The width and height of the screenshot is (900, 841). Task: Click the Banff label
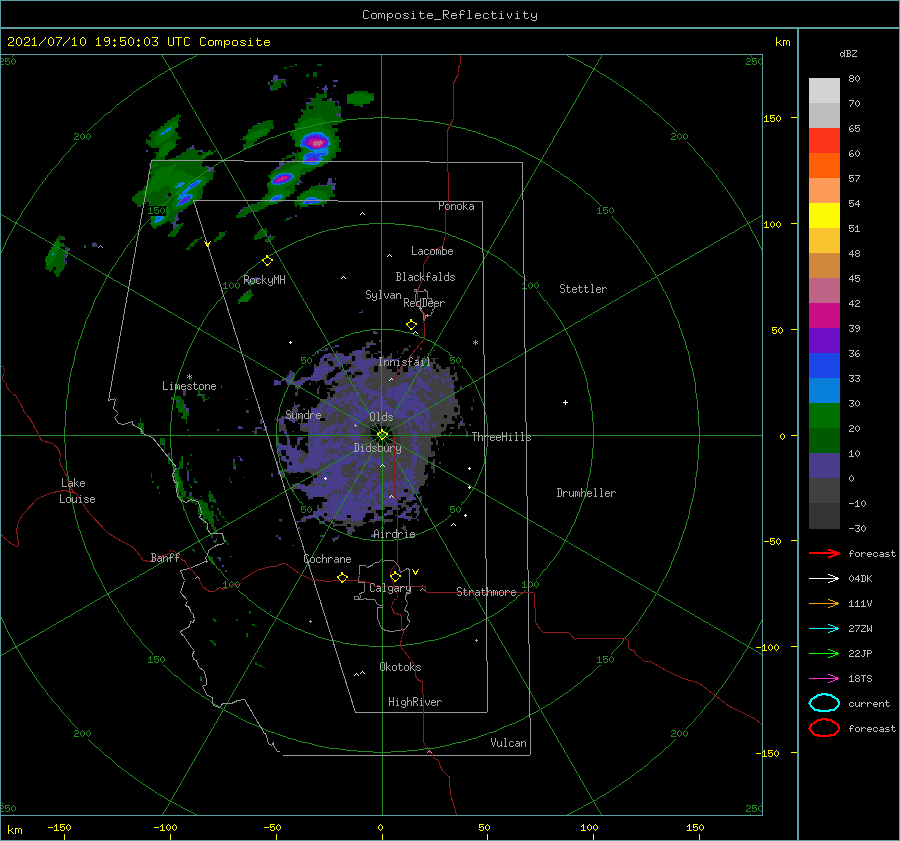(165, 557)
